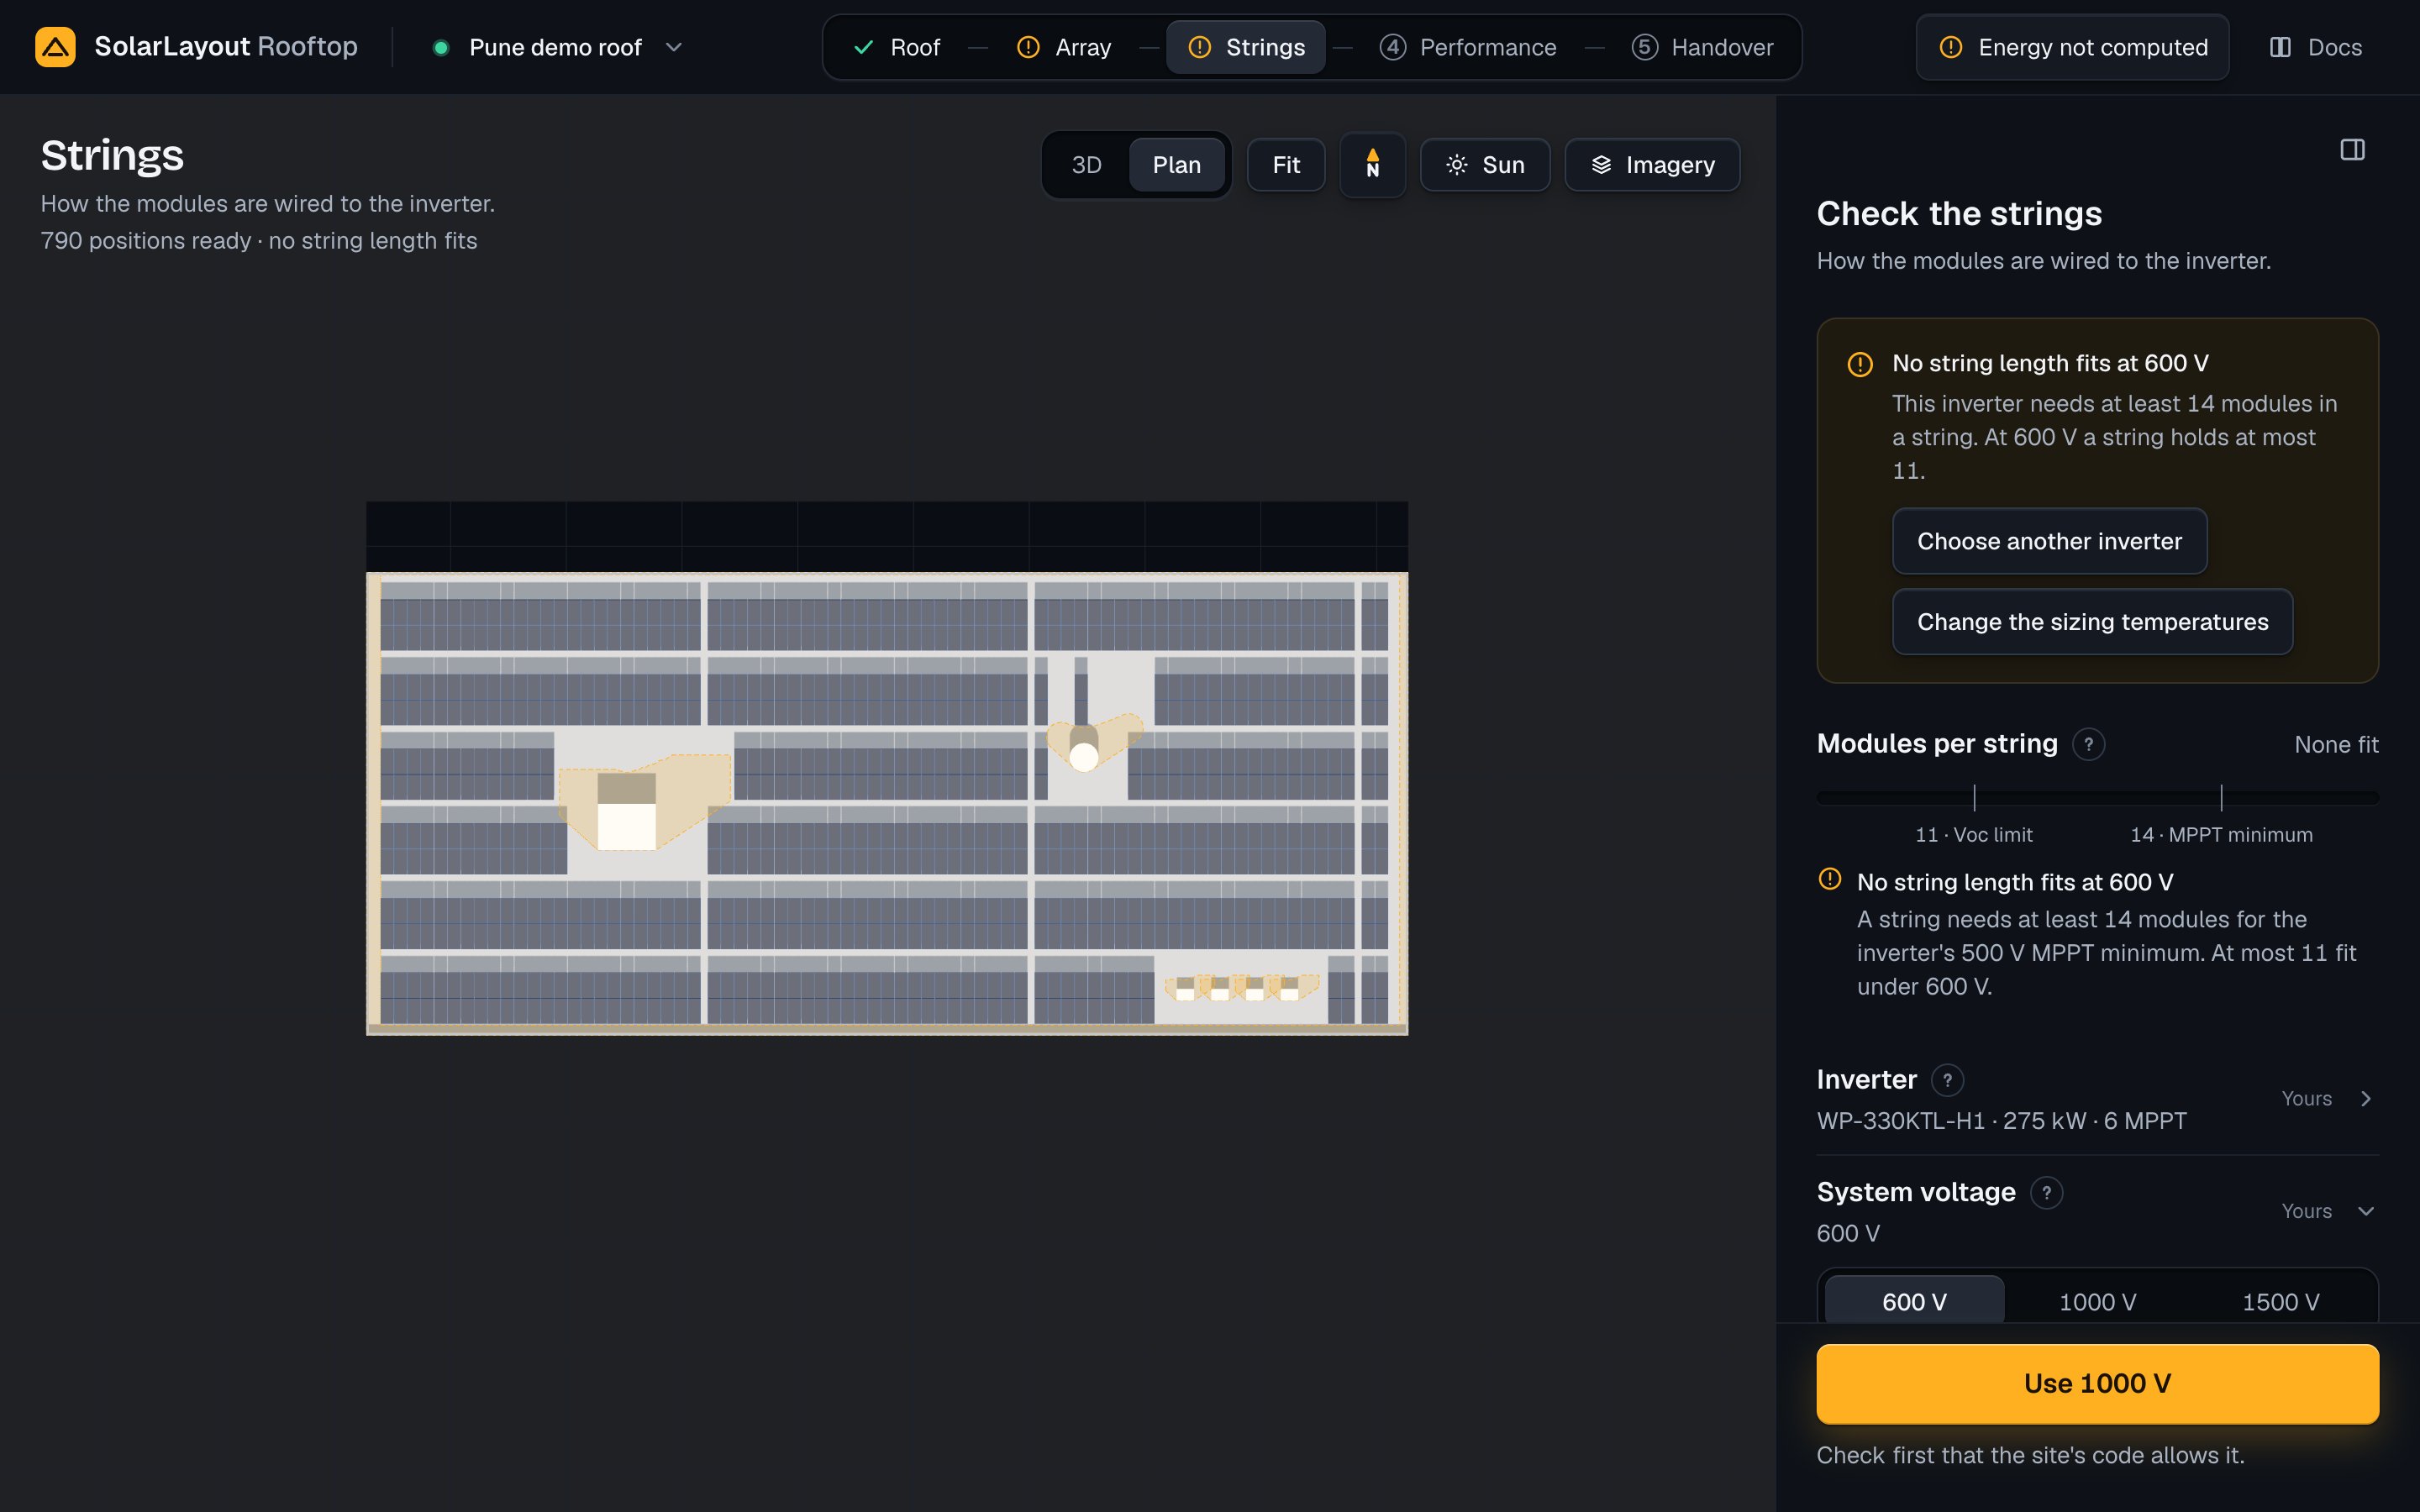Open the Pune demo roof project dropdown
The height and width of the screenshot is (1512, 2420).
click(x=557, y=47)
